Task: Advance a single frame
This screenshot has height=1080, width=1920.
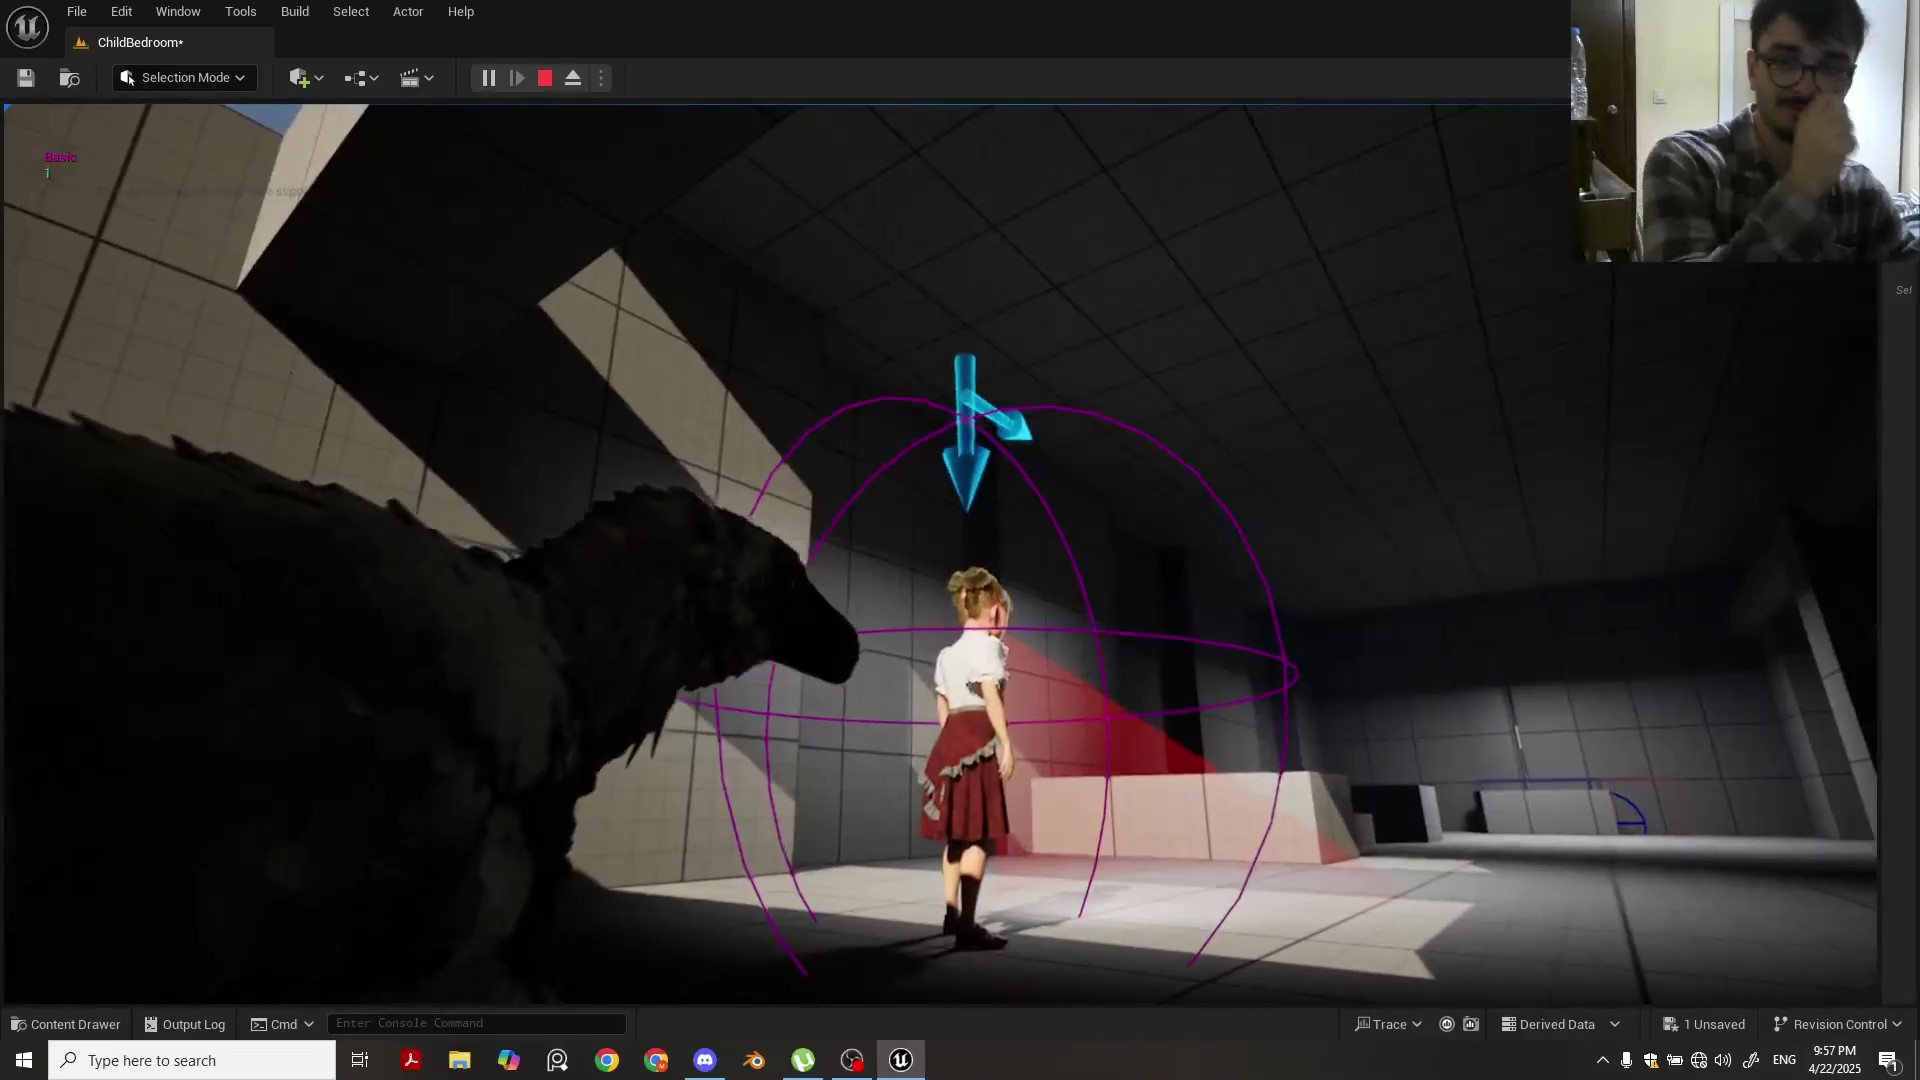Action: (x=517, y=78)
